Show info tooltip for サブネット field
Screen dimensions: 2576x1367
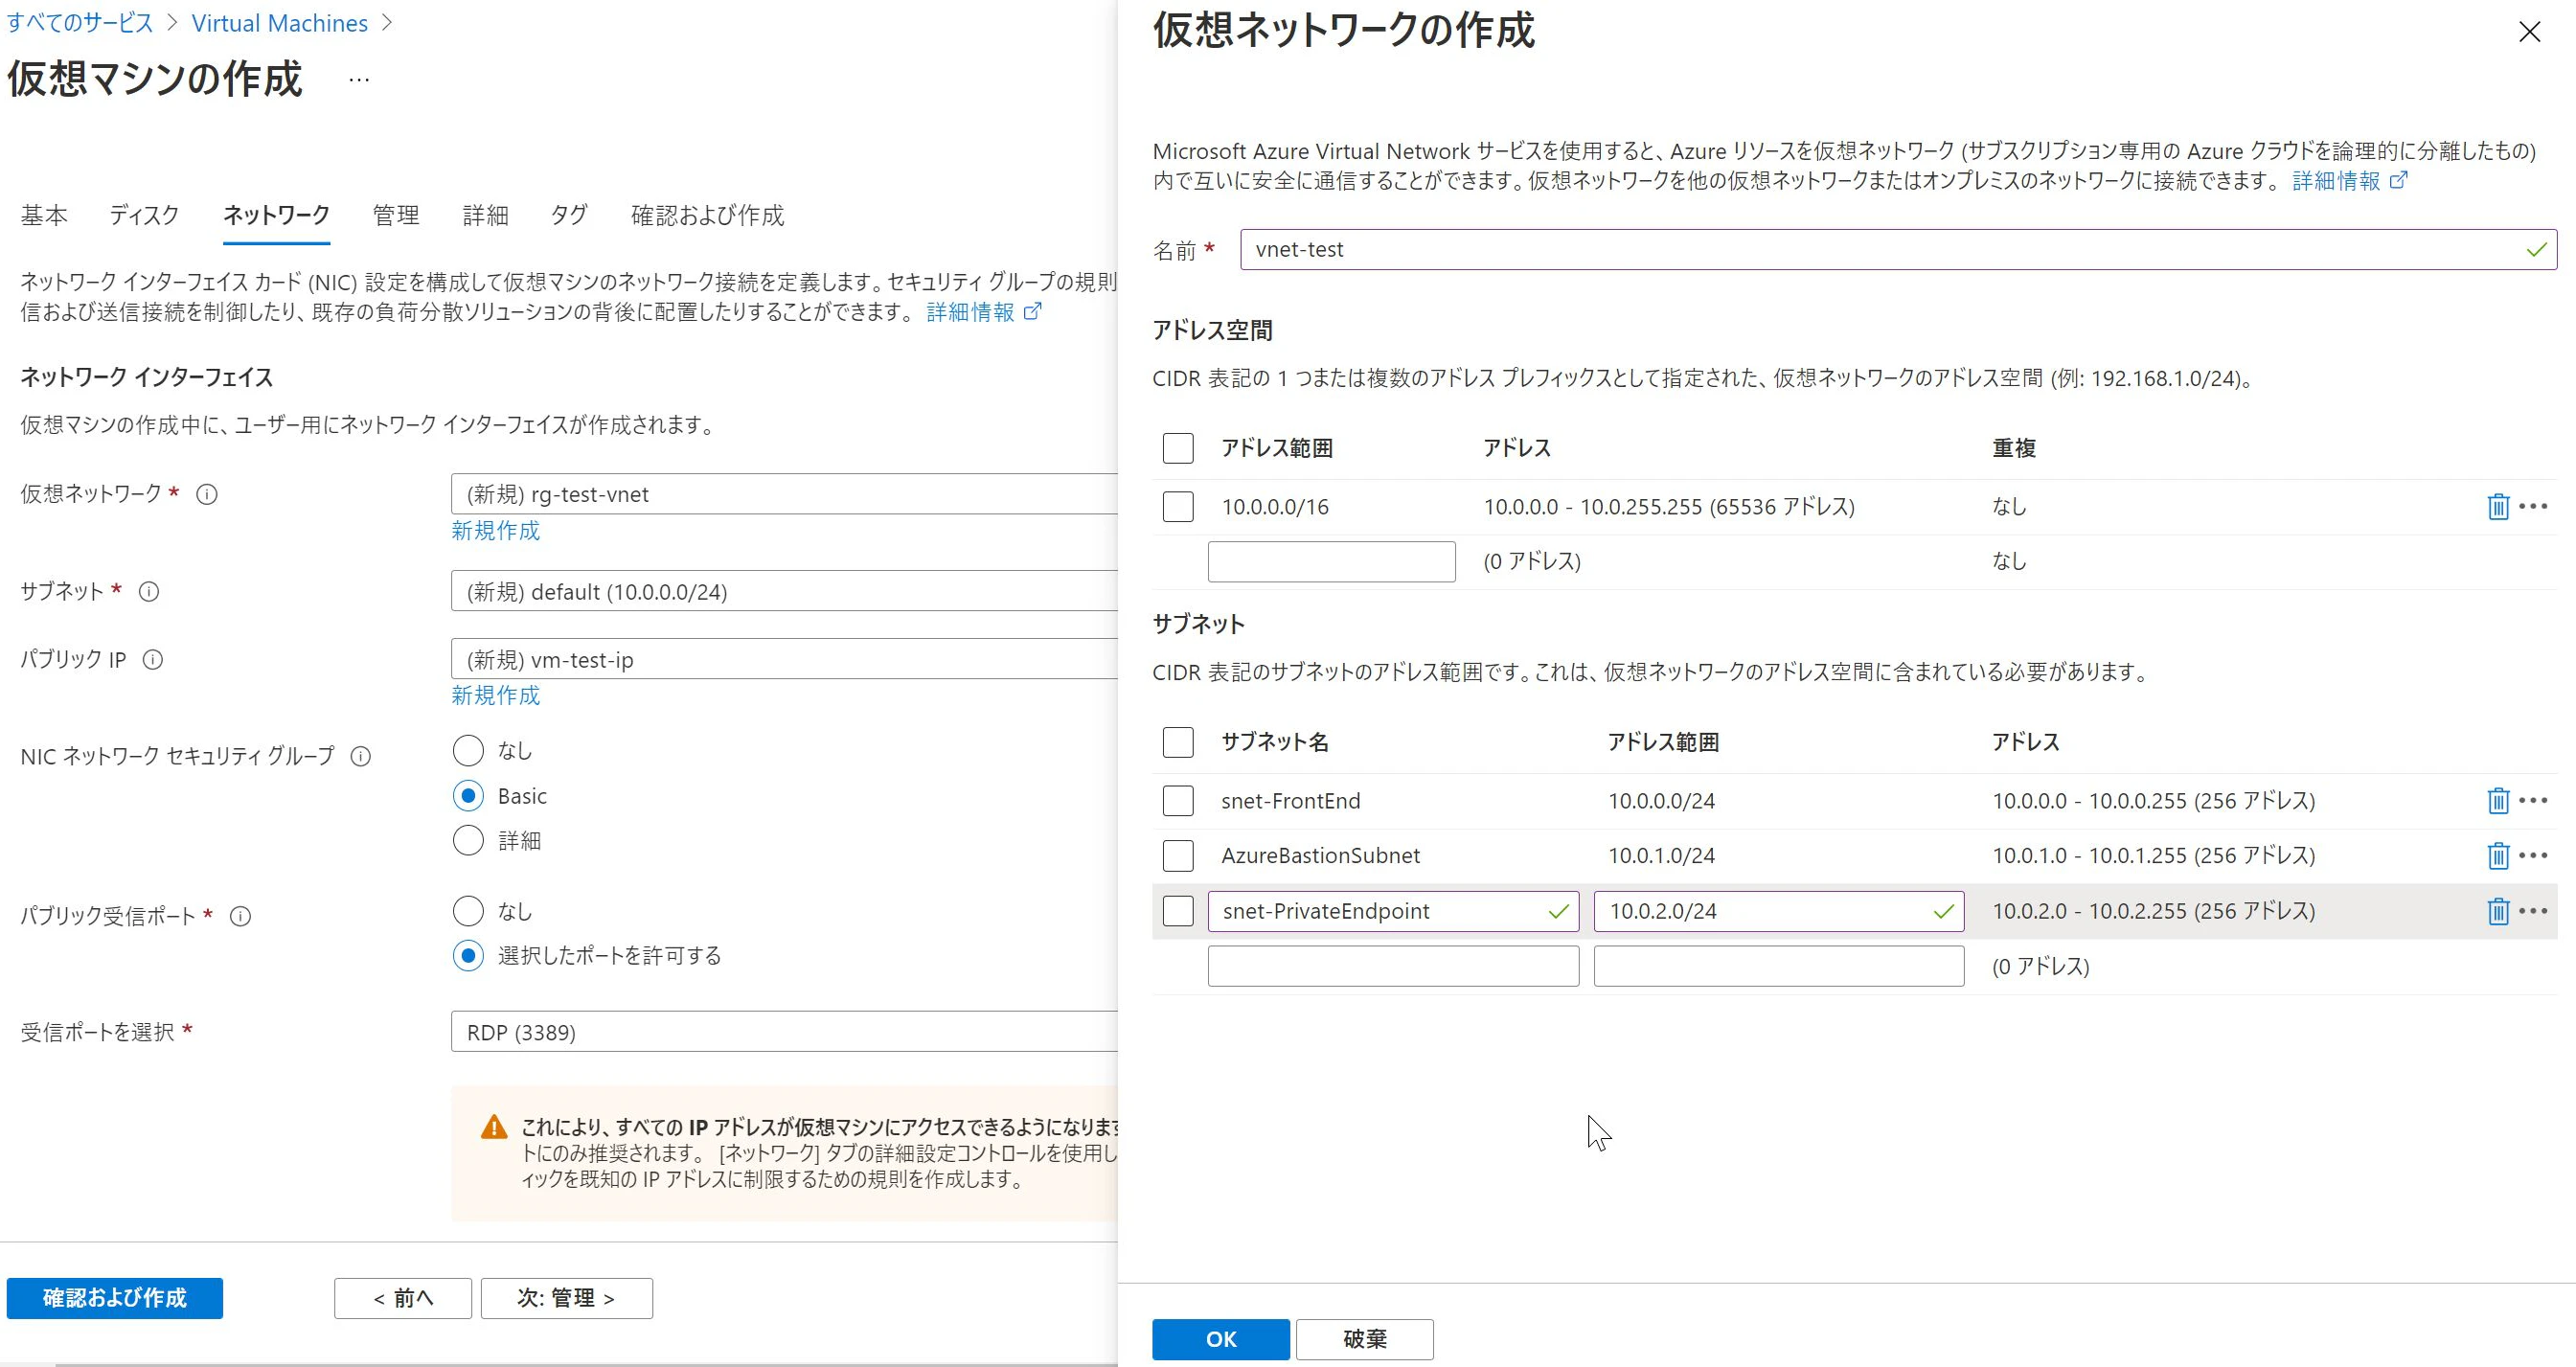[149, 592]
